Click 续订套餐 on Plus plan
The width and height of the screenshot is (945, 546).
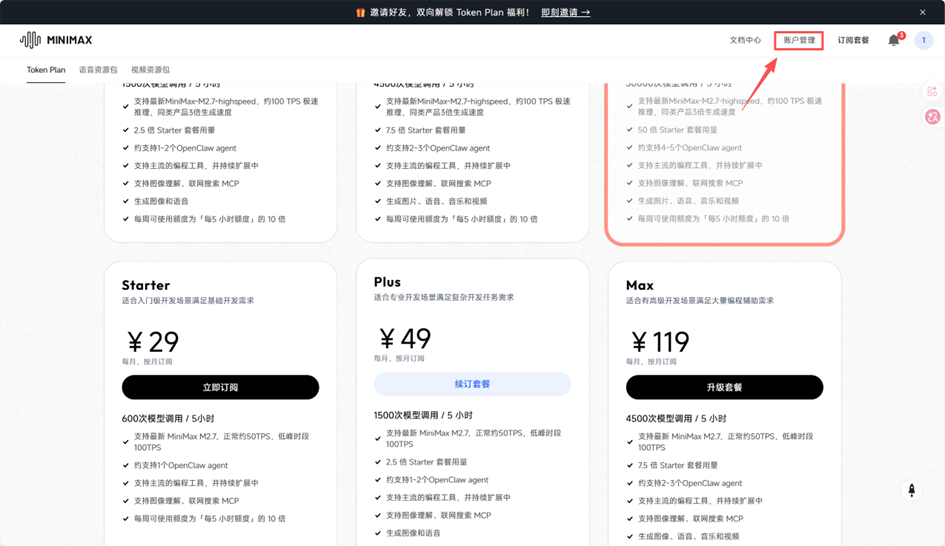point(472,384)
